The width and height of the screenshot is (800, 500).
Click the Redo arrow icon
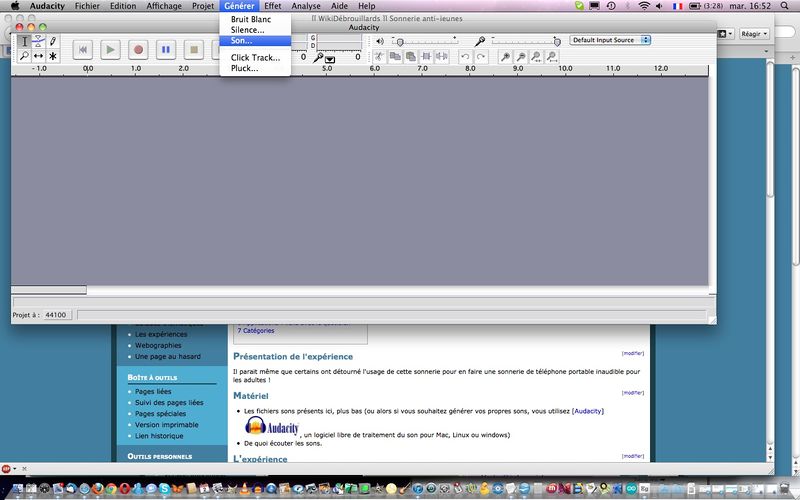(481, 57)
